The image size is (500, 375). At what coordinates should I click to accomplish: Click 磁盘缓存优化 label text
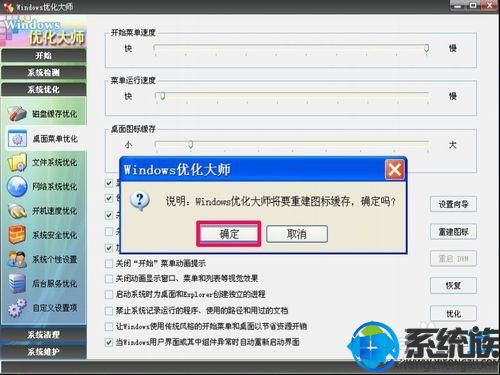click(55, 114)
